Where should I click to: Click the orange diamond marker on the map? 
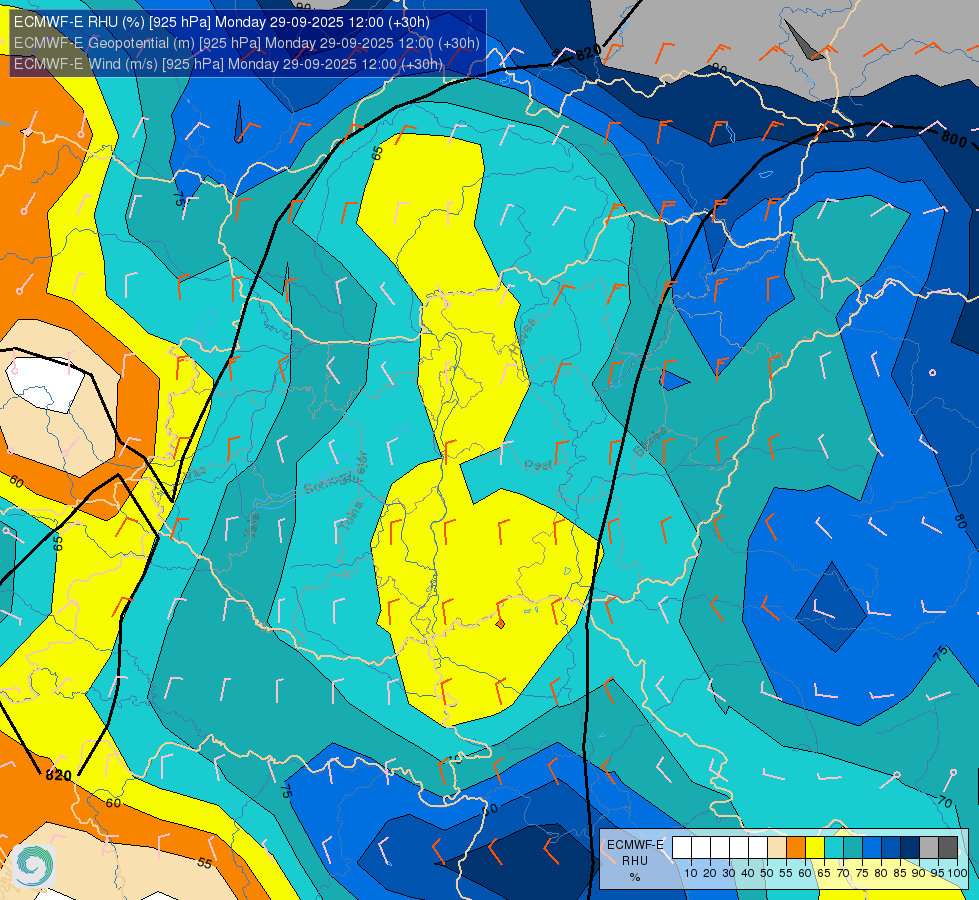(500, 624)
